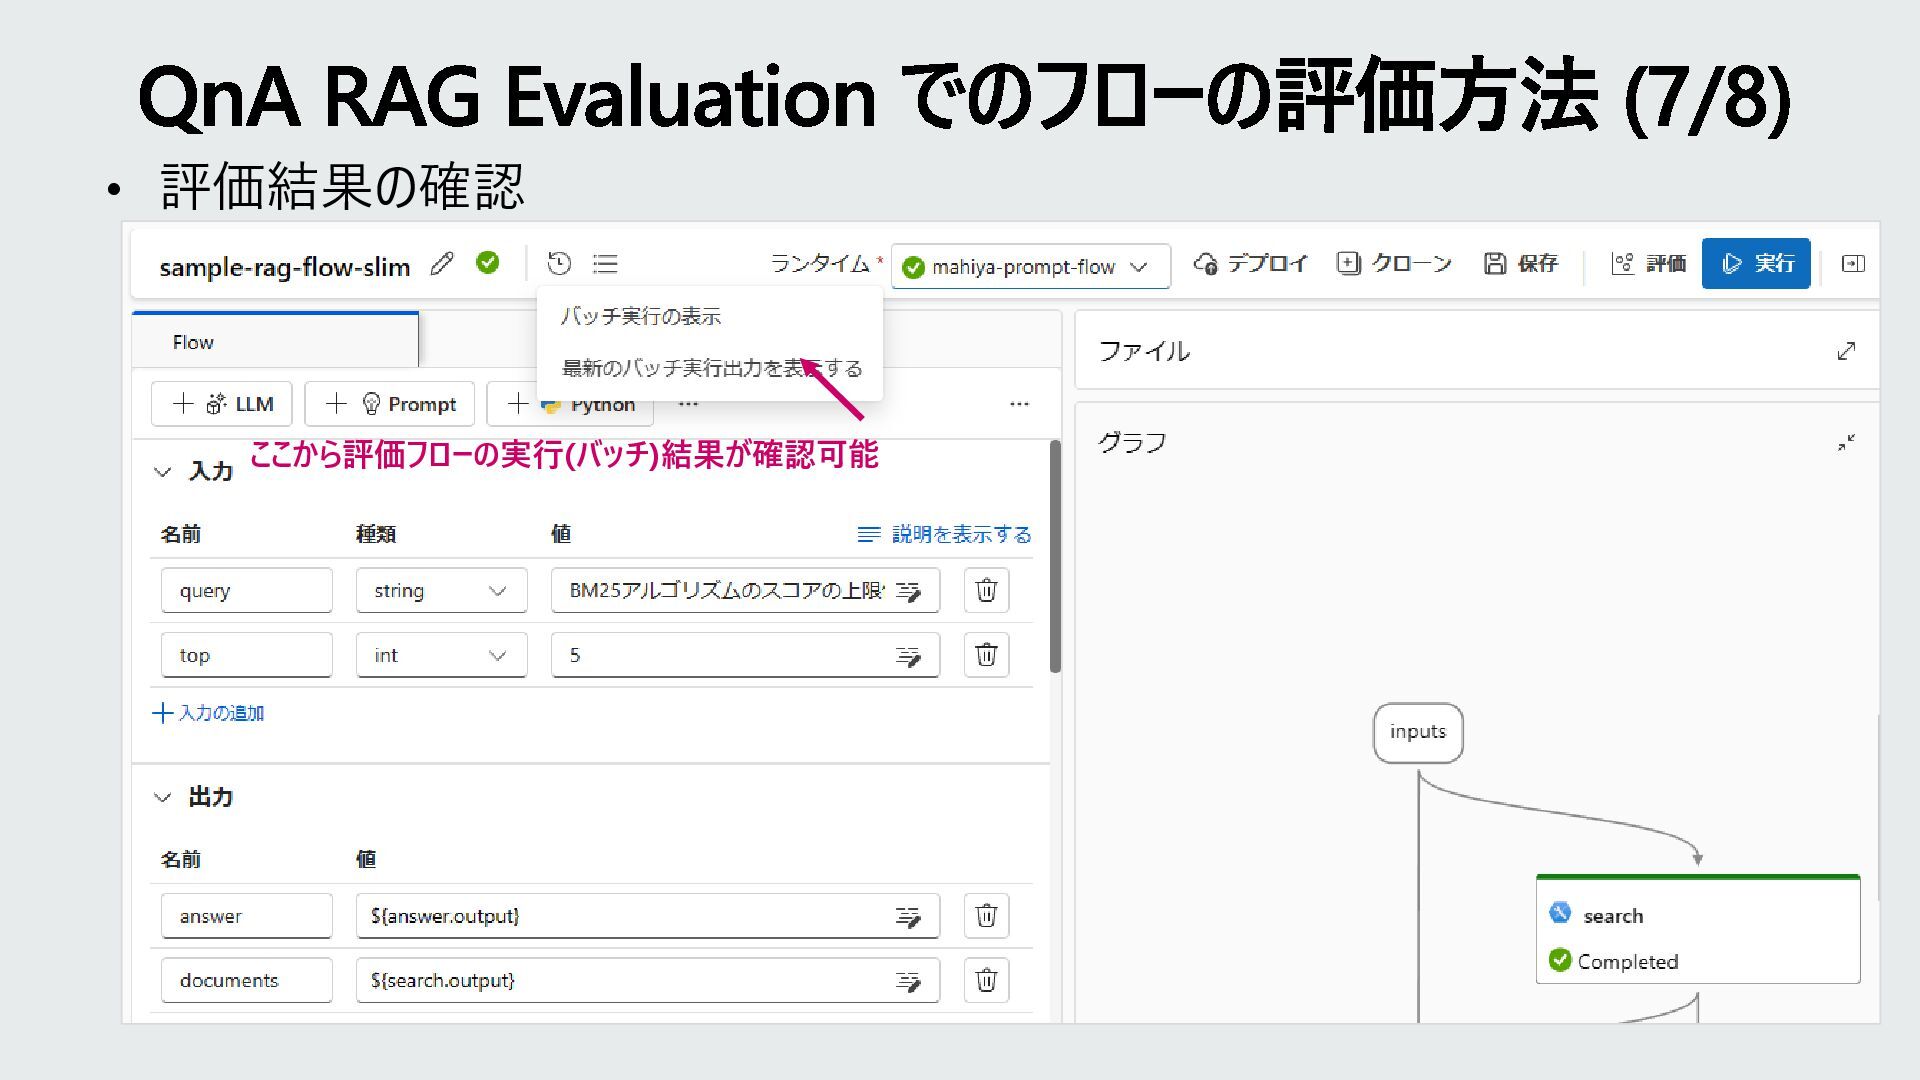
Task: Delete the query input row
Action: tap(986, 590)
